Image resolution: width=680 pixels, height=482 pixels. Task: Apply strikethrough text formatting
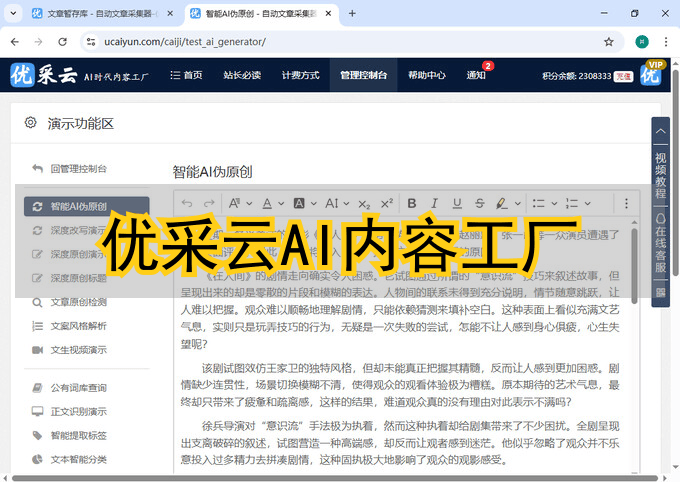478,204
